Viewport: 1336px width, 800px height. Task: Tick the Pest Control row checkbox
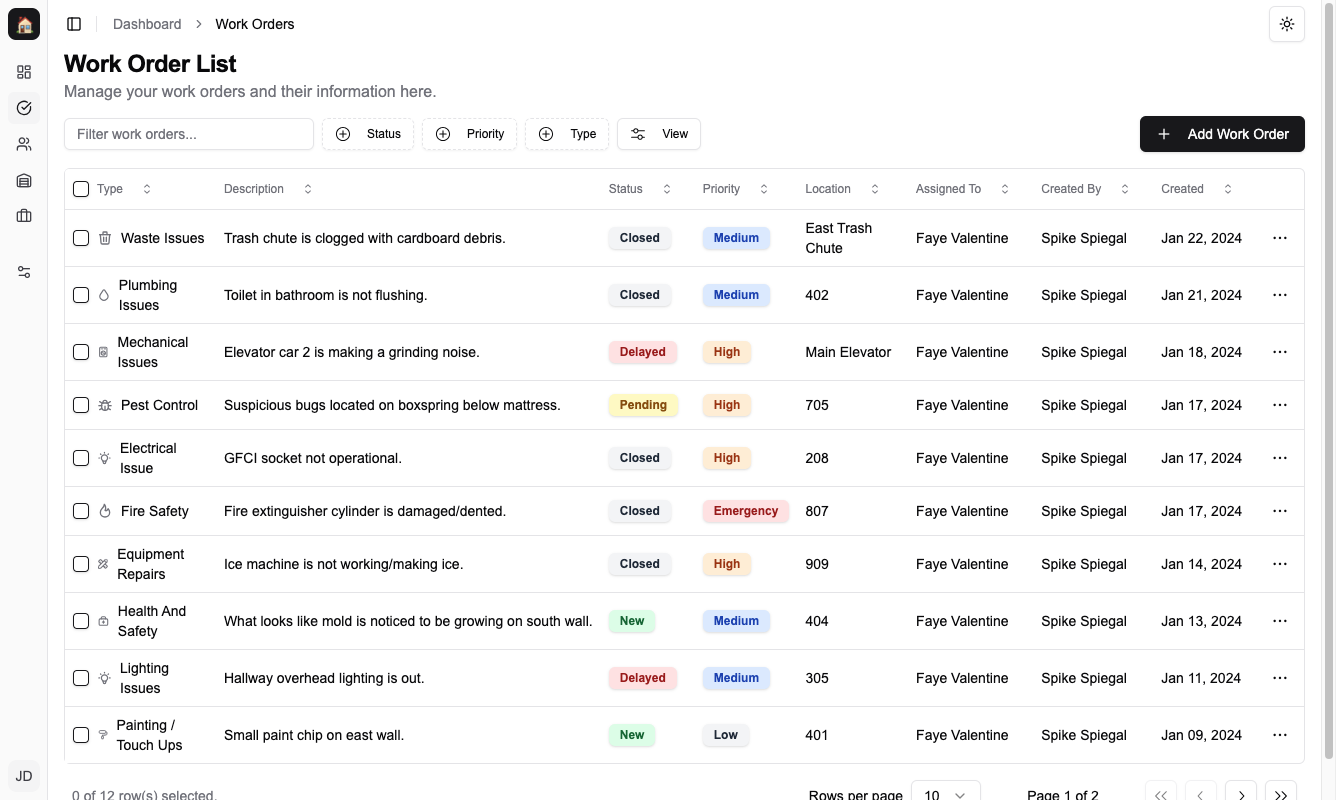(x=81, y=405)
